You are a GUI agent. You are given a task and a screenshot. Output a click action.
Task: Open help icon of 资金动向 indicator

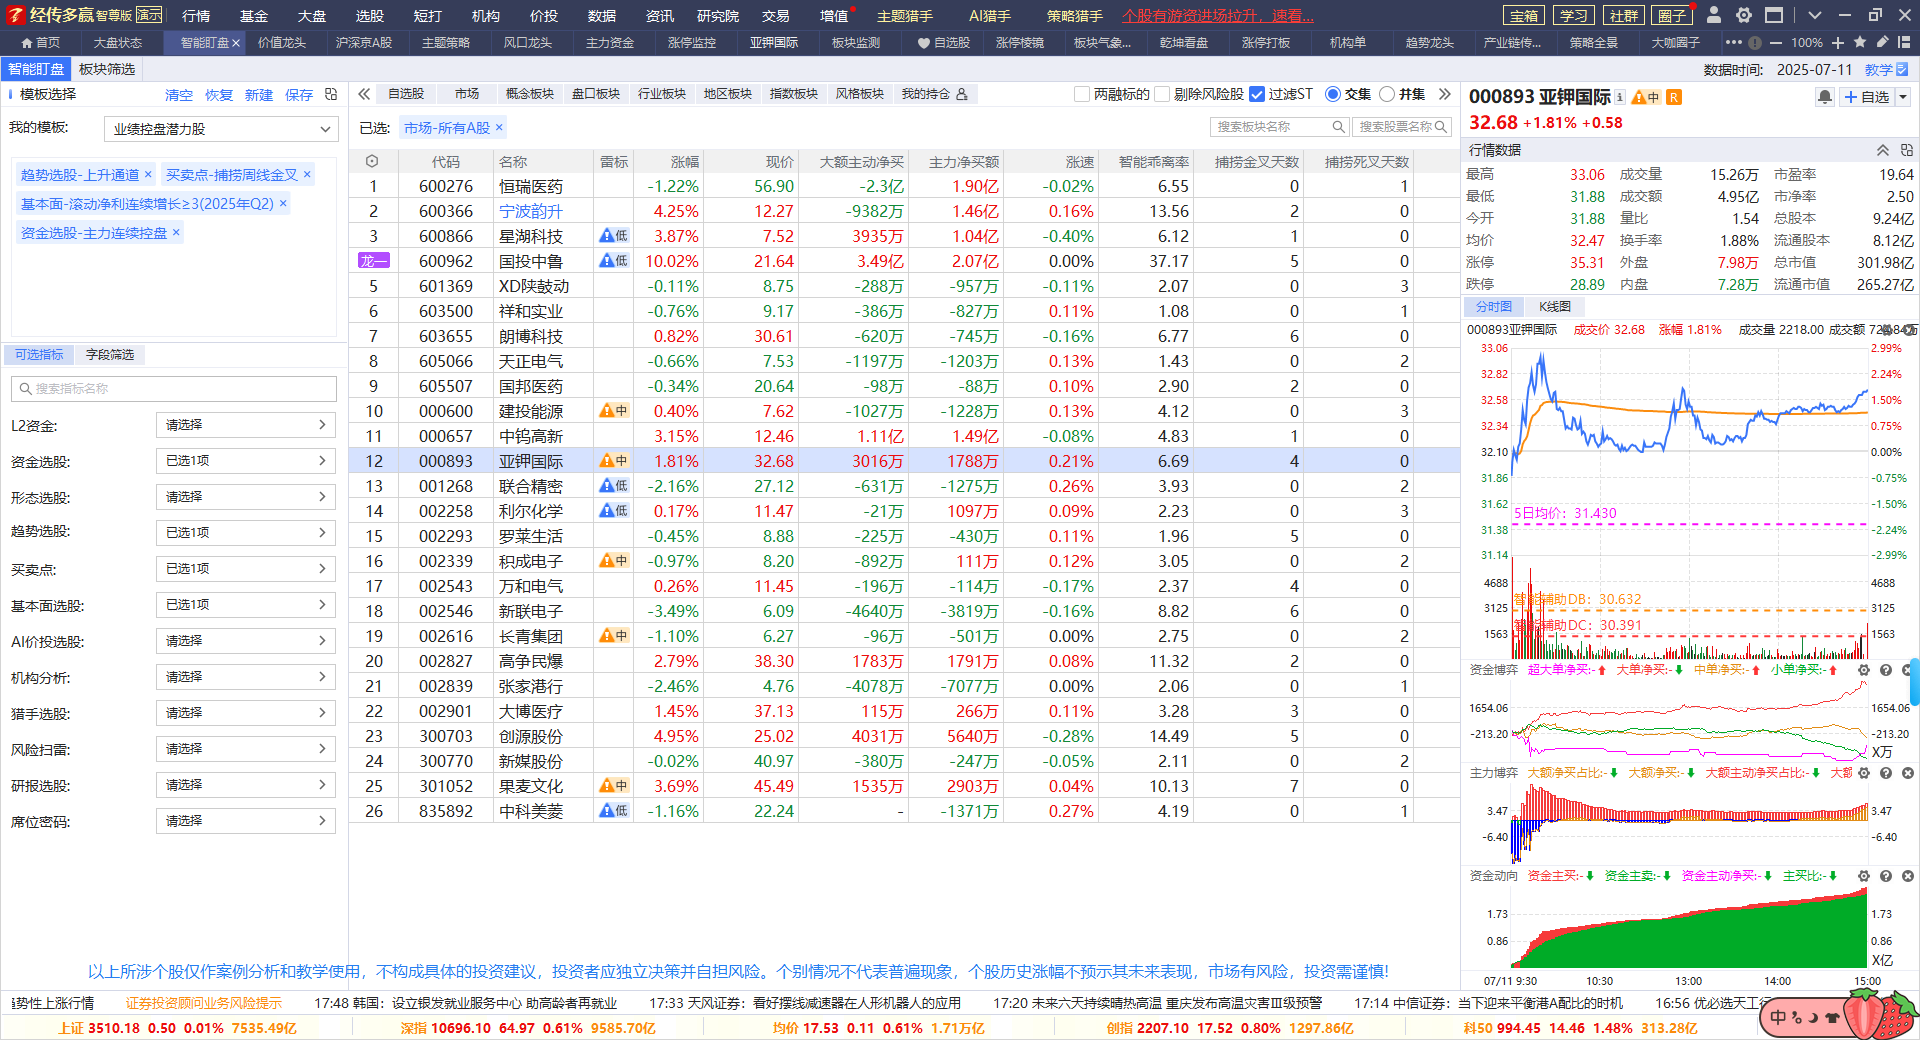(1886, 876)
